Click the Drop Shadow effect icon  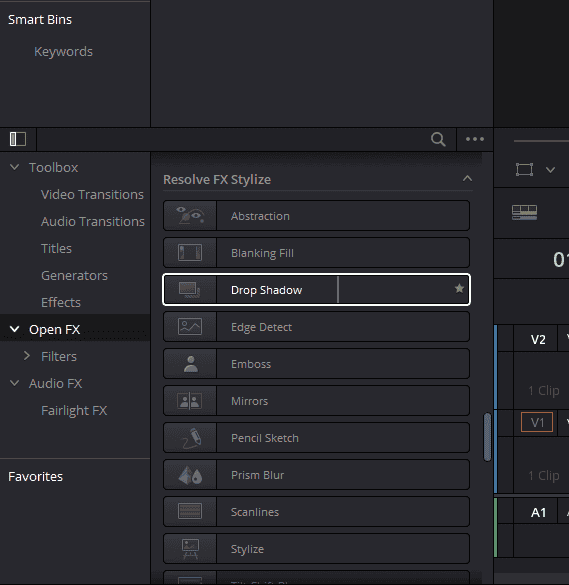[x=190, y=290]
